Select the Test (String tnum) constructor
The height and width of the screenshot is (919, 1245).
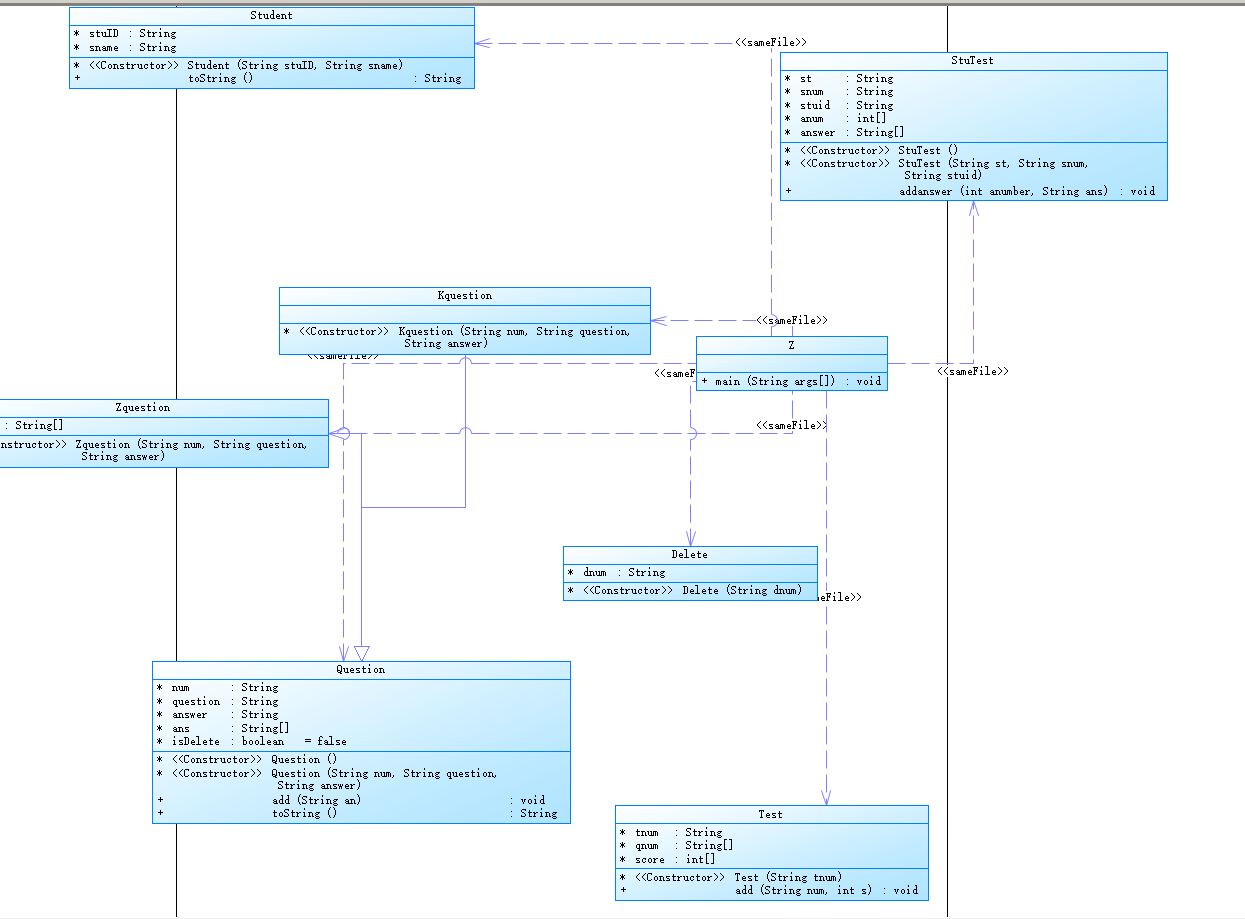pyautogui.click(x=731, y=877)
